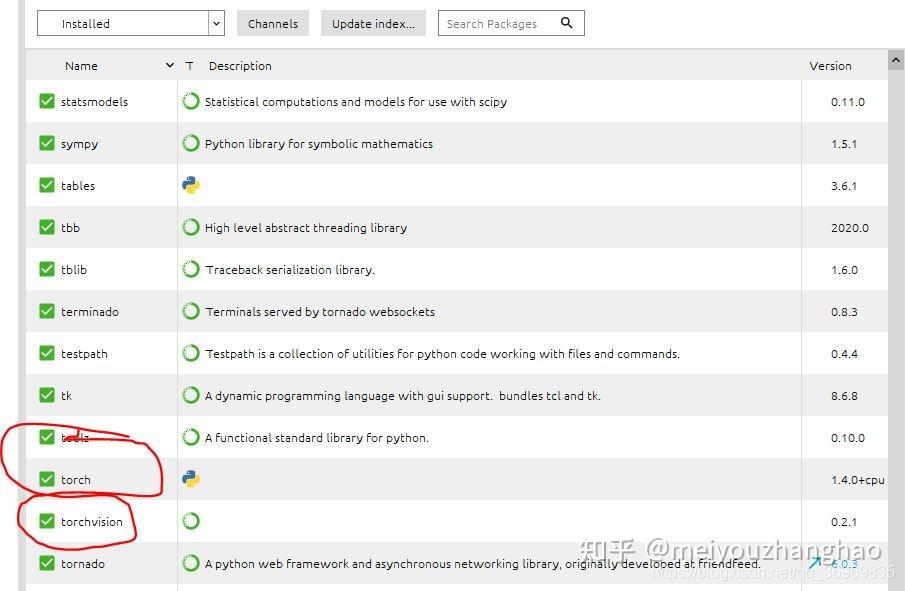Click the conda circle icon beside sympy
This screenshot has width=905, height=591.
point(191,143)
